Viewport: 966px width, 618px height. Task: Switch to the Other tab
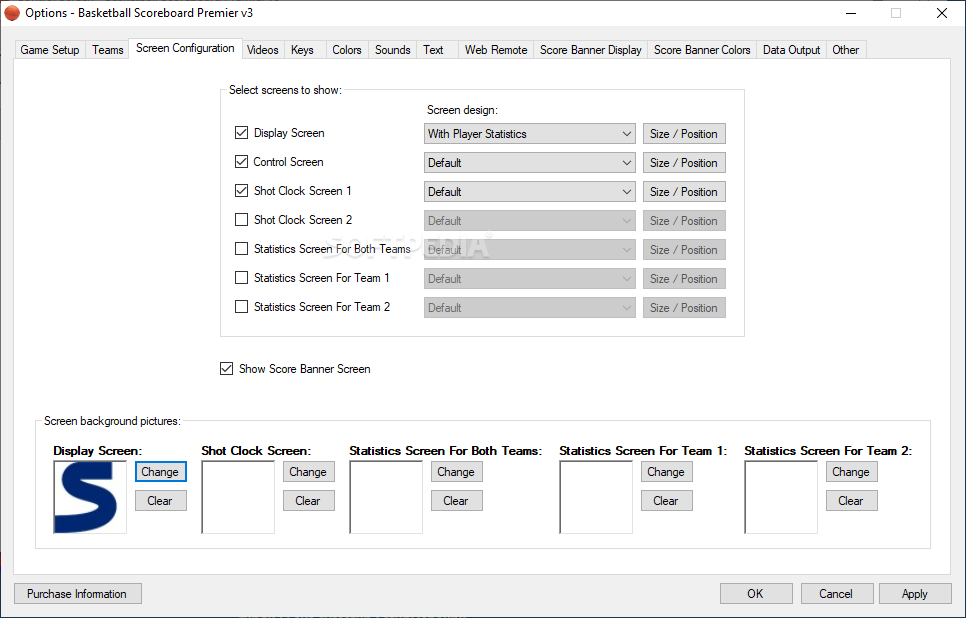tap(845, 50)
